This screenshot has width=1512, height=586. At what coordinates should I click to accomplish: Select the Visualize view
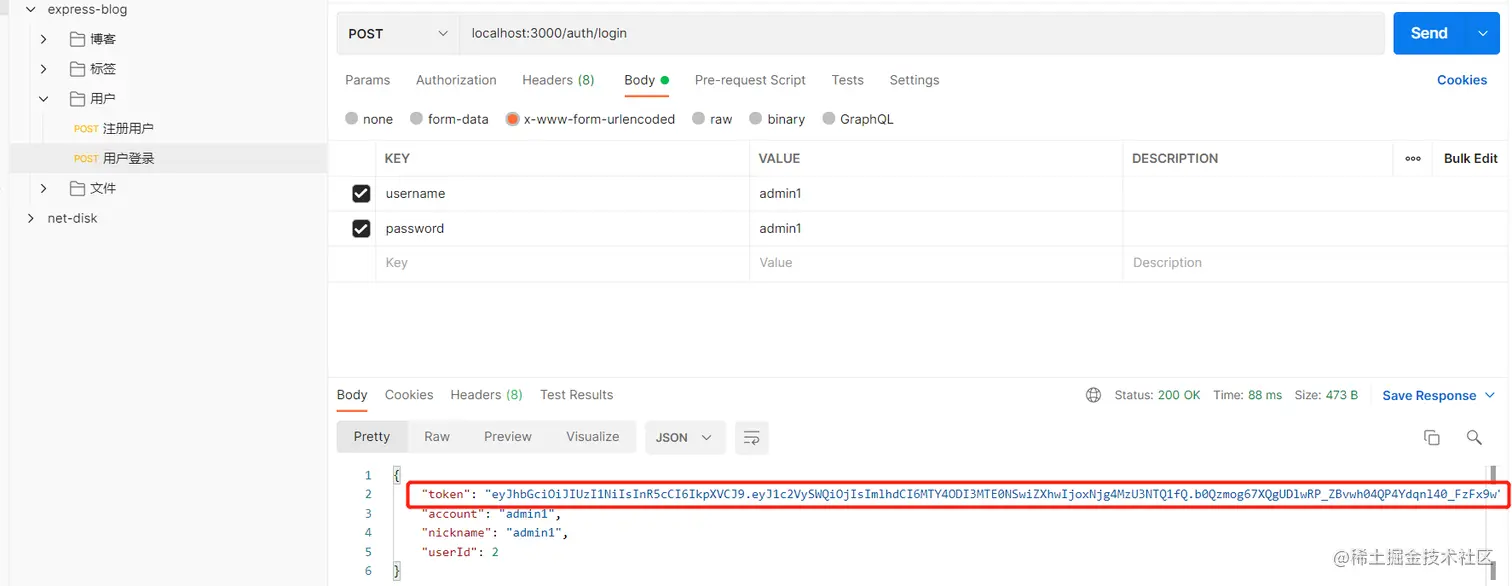(593, 437)
